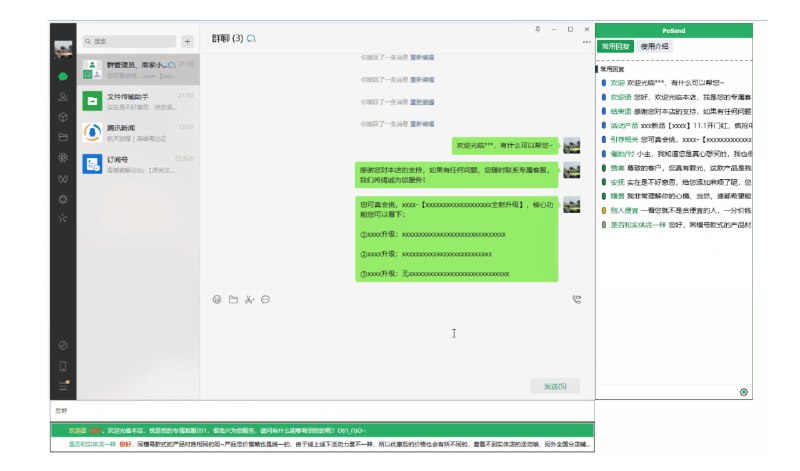800x471 pixels.
Task: Open the Favorites cube icon in sidebar
Action: tap(63, 116)
